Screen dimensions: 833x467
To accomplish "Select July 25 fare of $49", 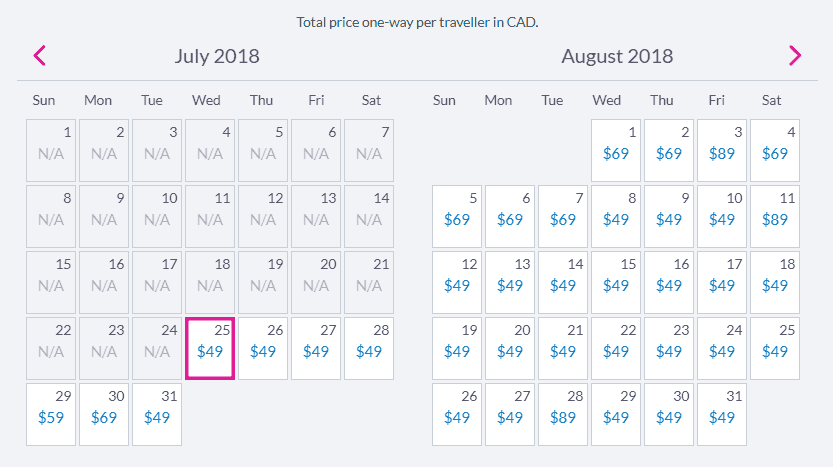I will [210, 349].
